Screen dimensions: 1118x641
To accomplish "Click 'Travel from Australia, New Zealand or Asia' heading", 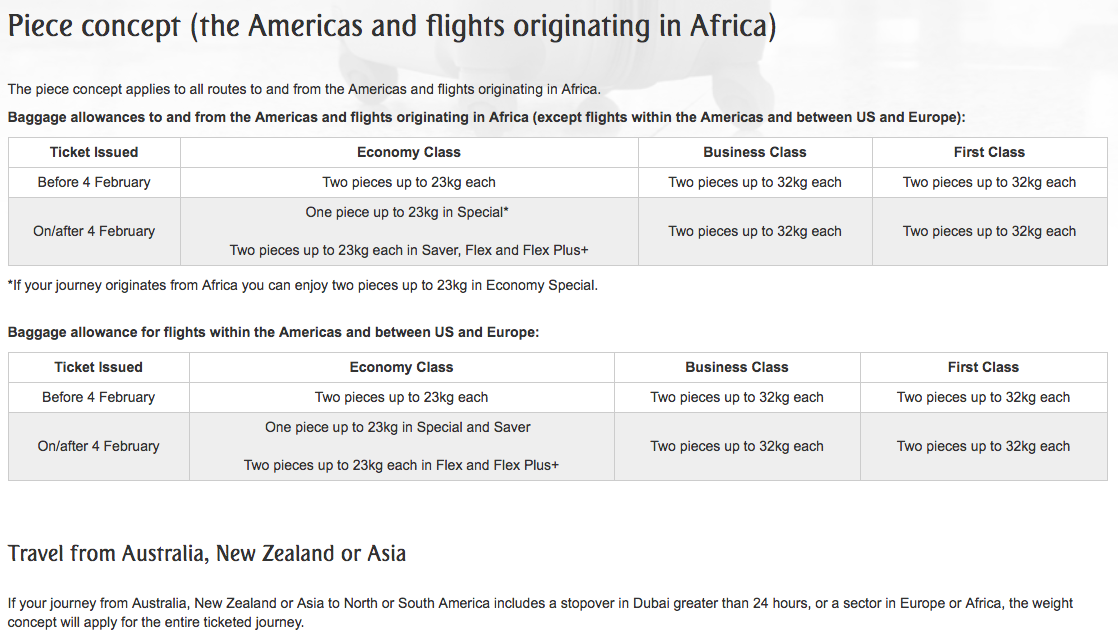I will pyautogui.click(x=207, y=553).
